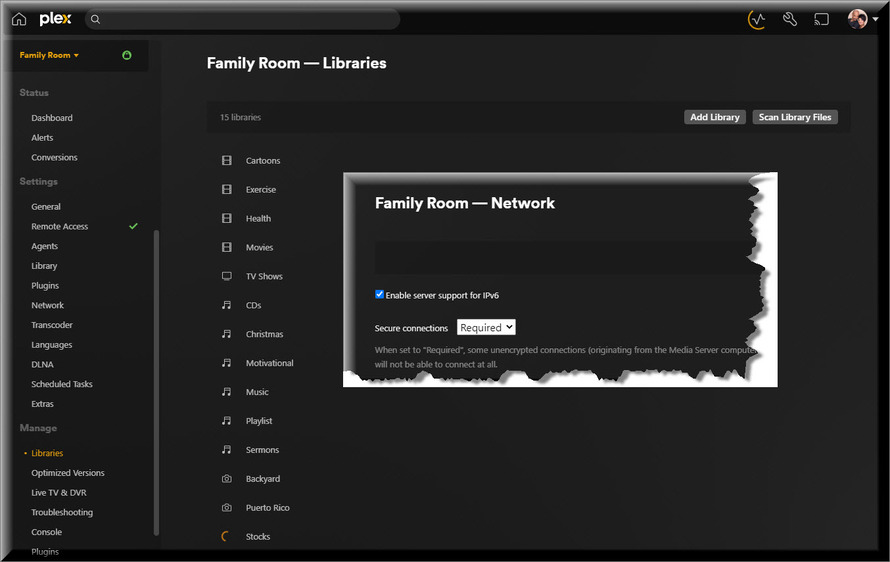Image resolution: width=890 pixels, height=562 pixels.
Task: Click the TV Shows library name
Action: tap(264, 276)
